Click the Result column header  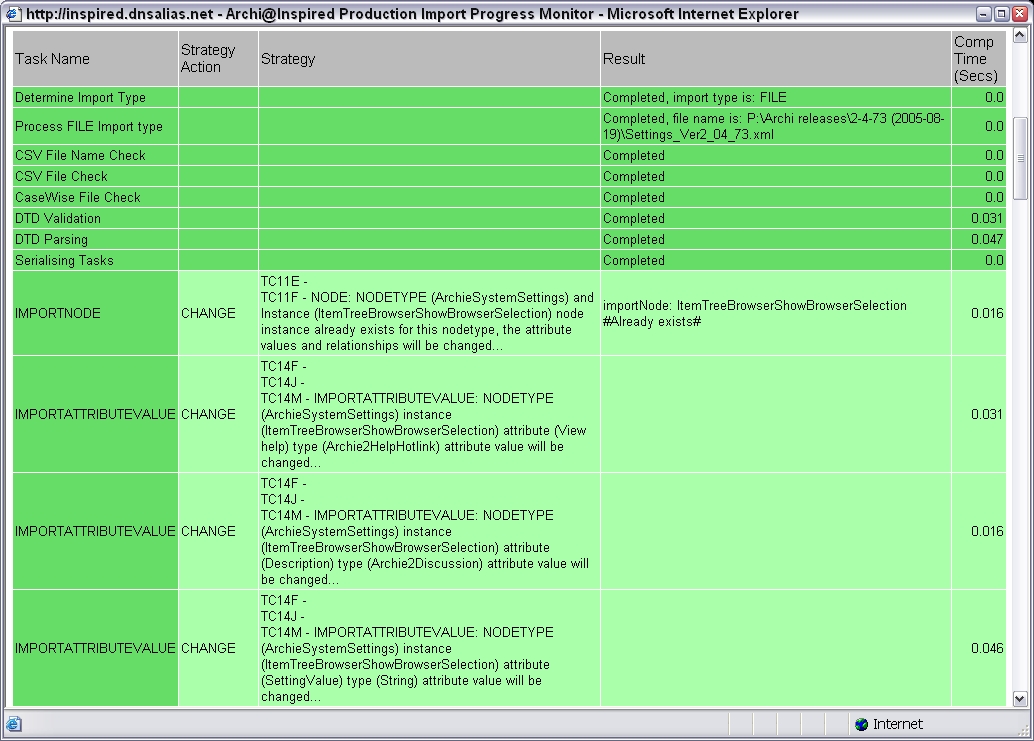(624, 59)
